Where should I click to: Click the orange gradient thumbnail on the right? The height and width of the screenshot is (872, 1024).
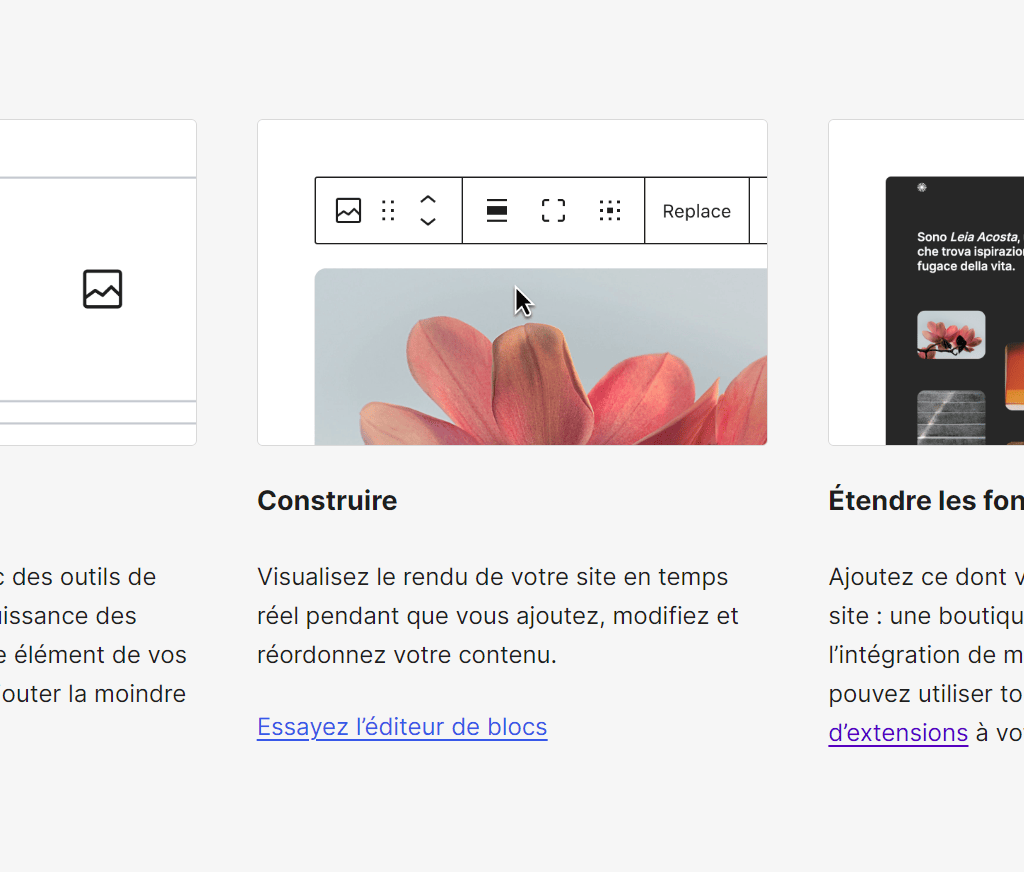tap(1014, 375)
